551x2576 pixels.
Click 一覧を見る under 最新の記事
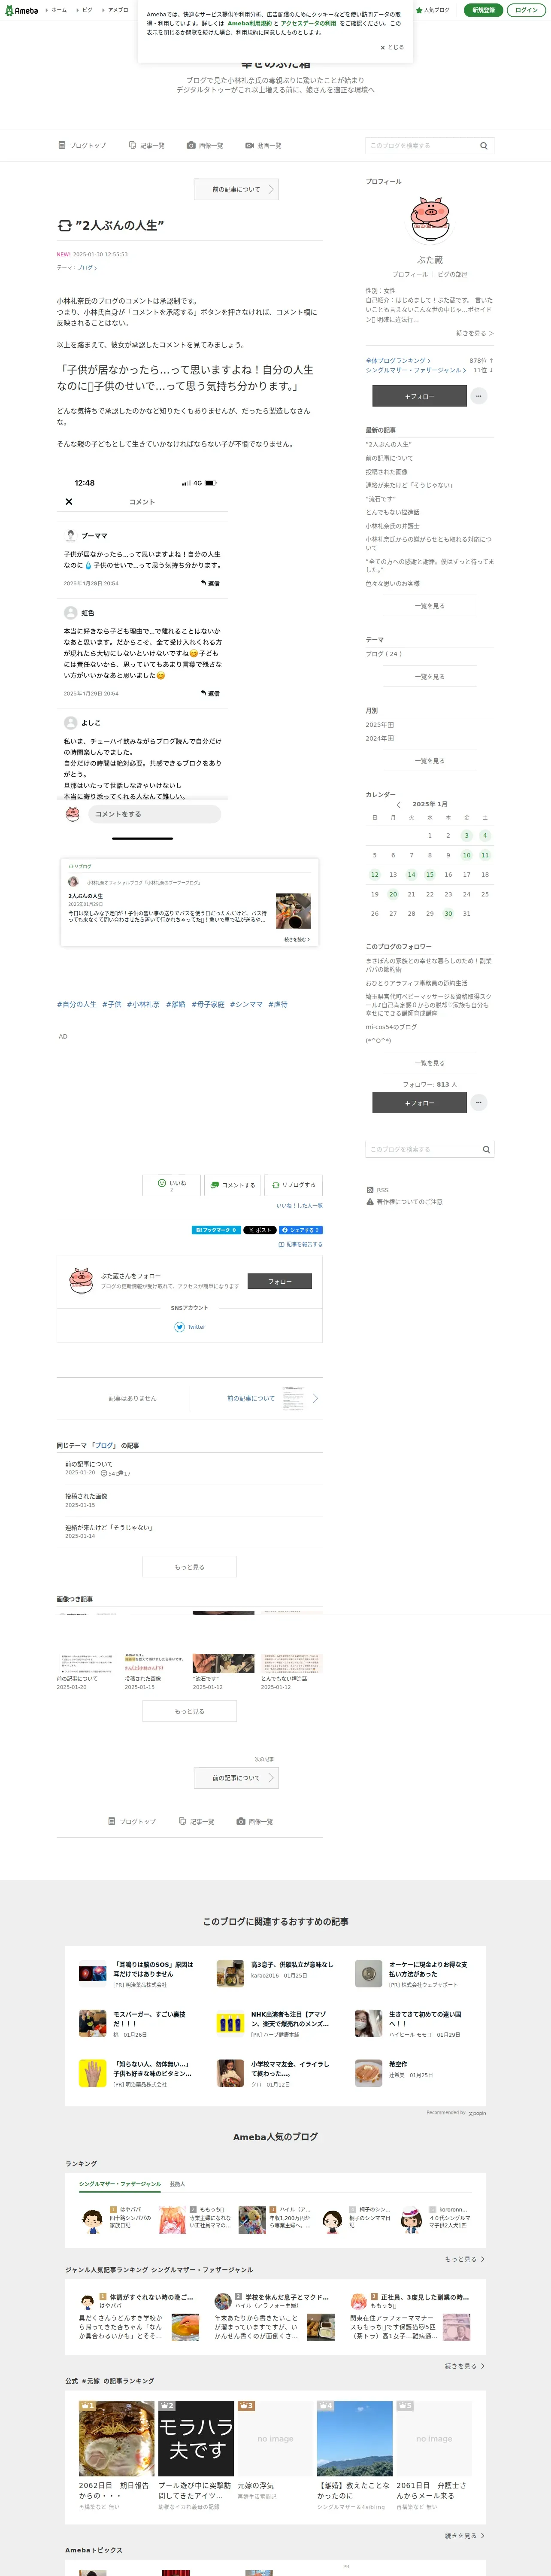pyautogui.click(x=430, y=606)
